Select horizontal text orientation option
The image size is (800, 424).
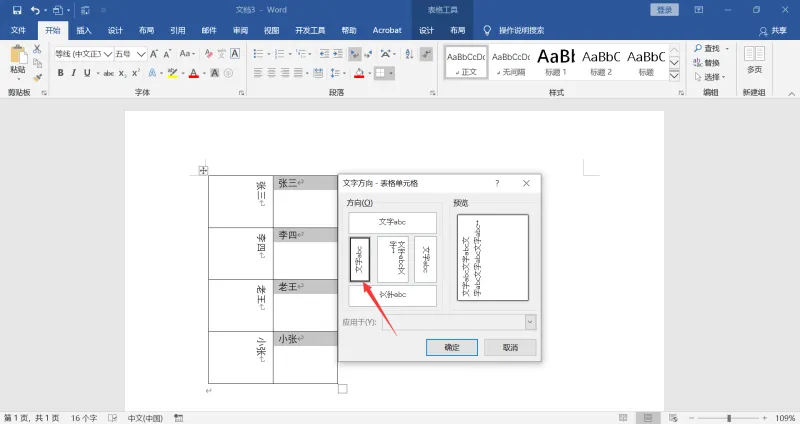point(392,222)
